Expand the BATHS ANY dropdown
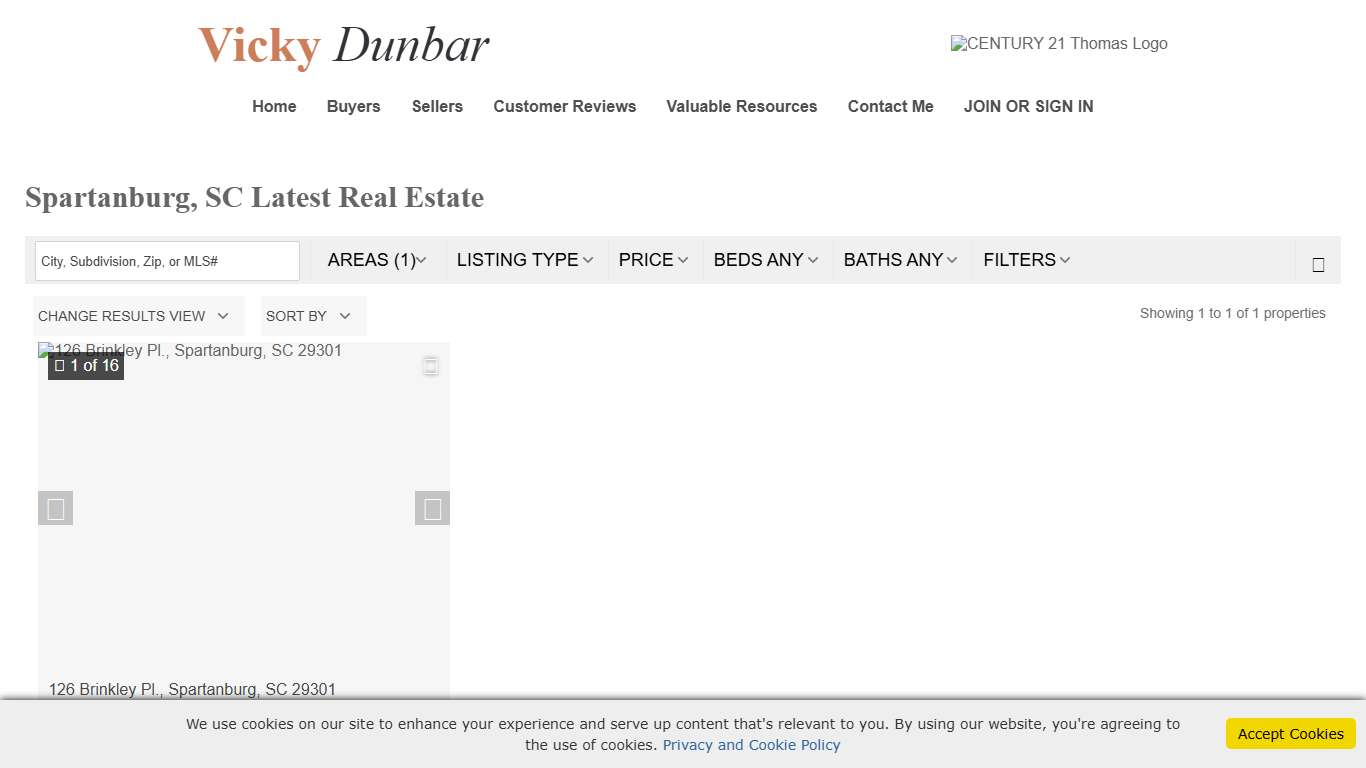The image size is (1366, 768). [900, 260]
